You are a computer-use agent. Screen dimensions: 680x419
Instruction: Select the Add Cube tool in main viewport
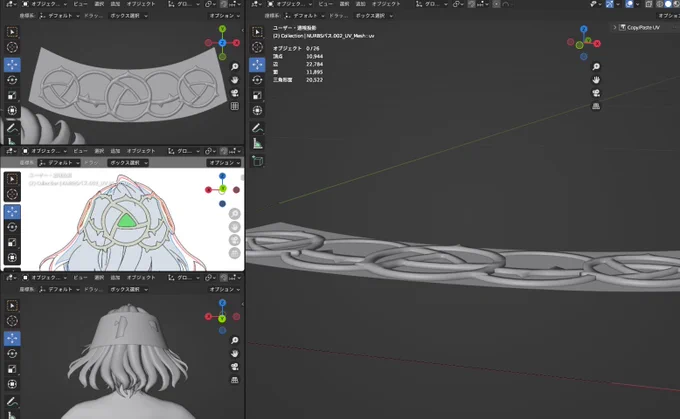(257, 161)
